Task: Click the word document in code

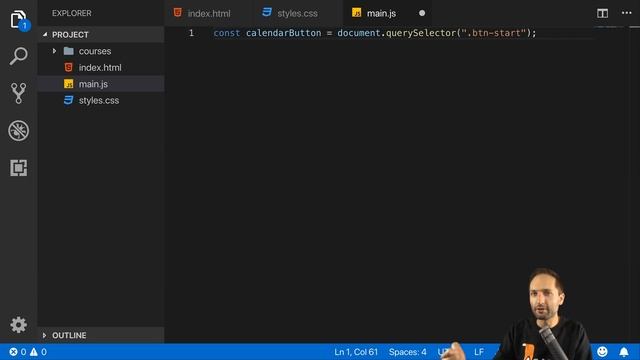Action: [359, 33]
